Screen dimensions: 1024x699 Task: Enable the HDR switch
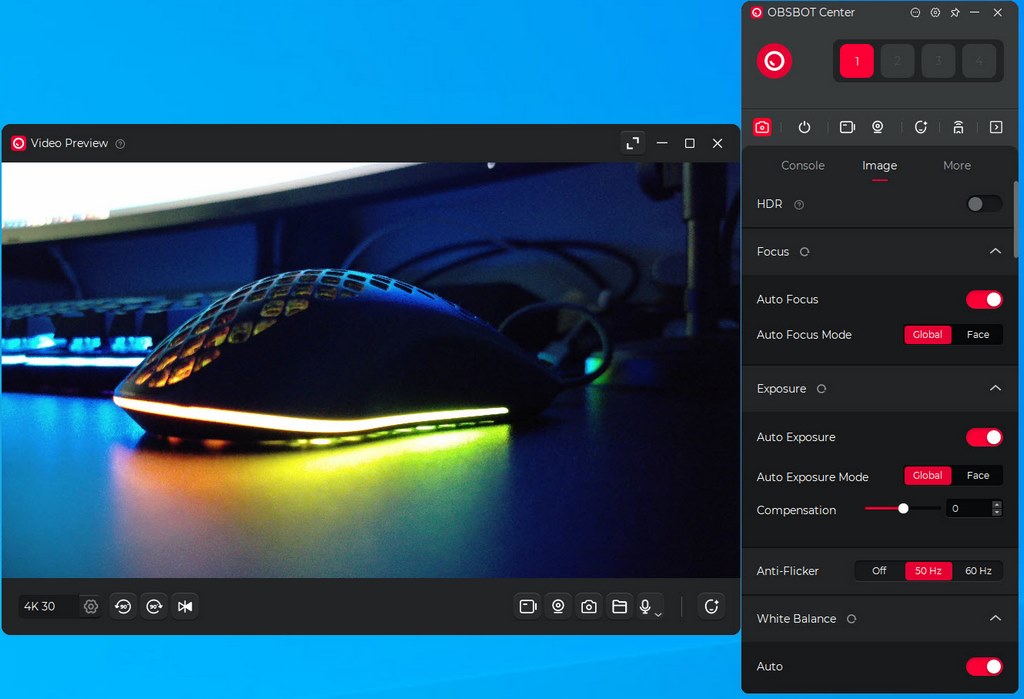point(984,204)
